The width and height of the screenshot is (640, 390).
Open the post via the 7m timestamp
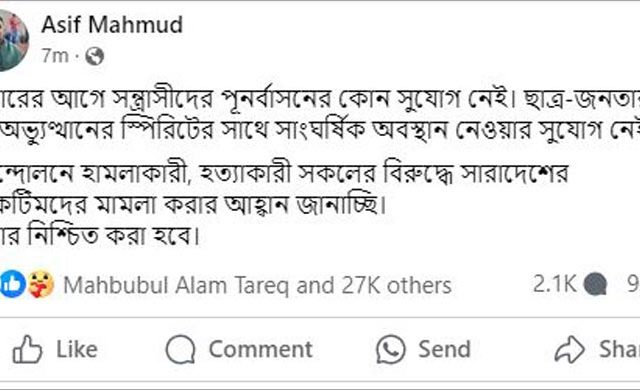point(55,56)
